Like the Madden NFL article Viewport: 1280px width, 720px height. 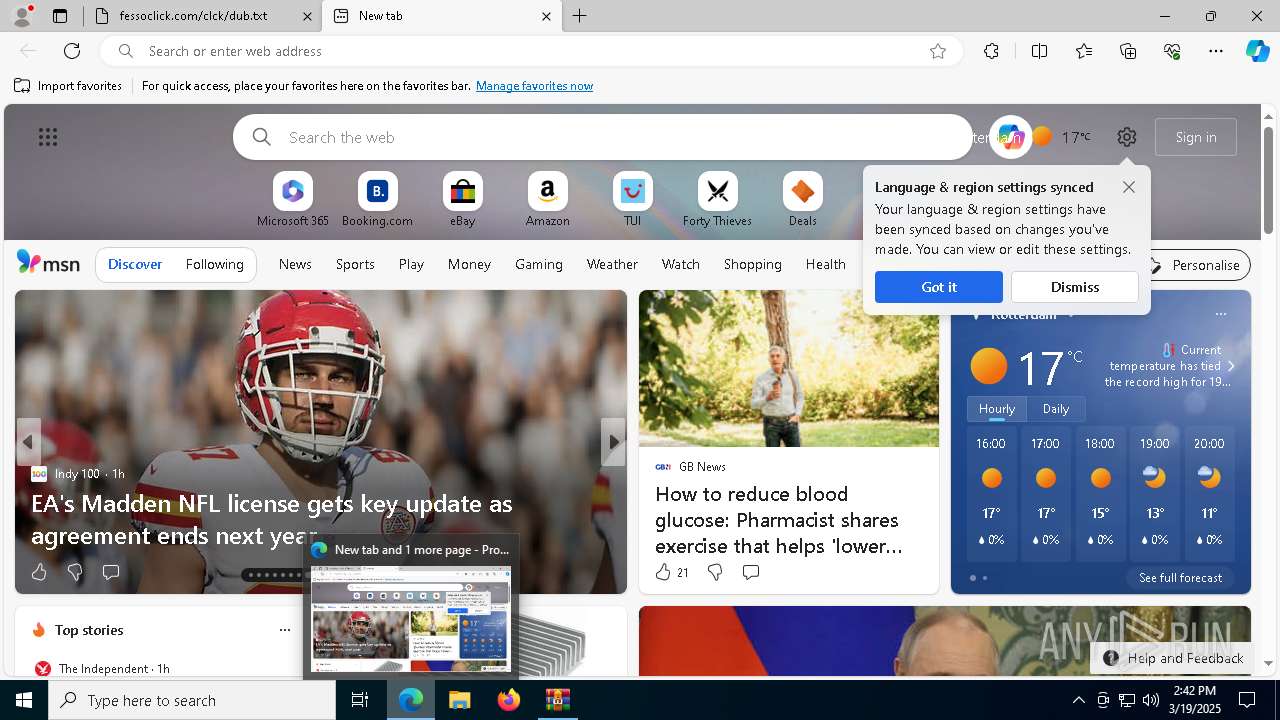click(39, 572)
